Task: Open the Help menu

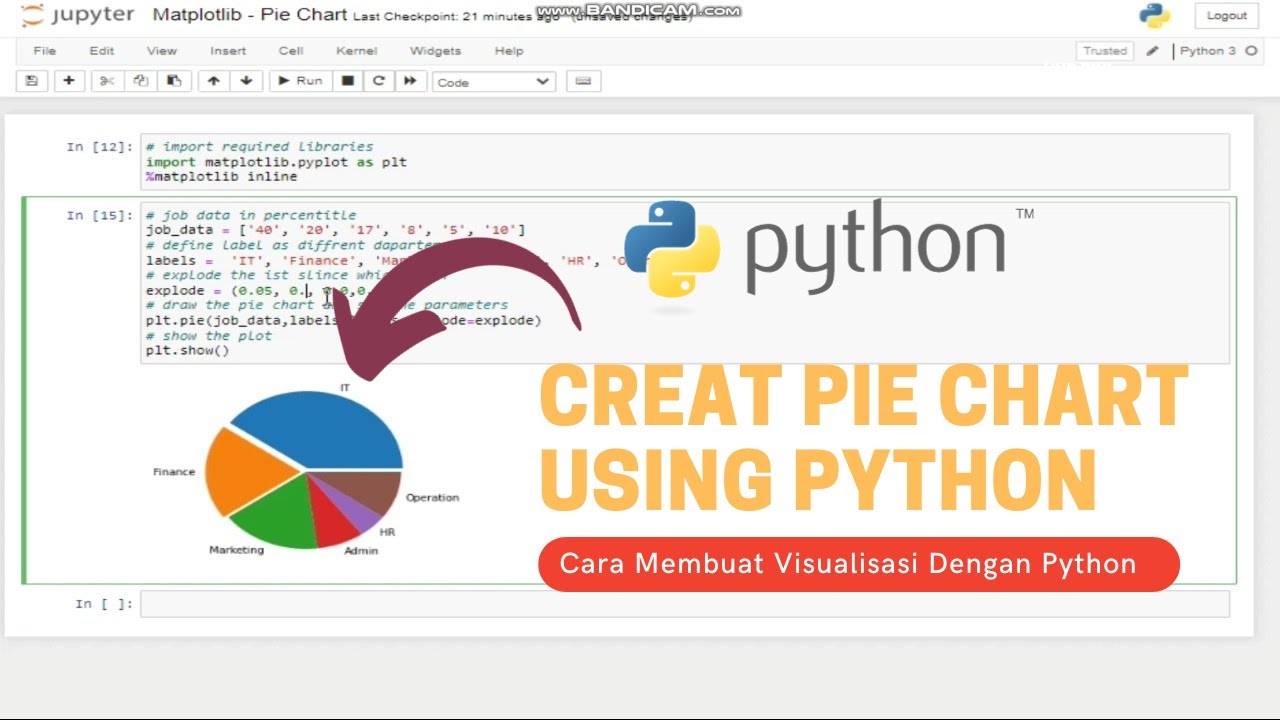Action: 509,51
